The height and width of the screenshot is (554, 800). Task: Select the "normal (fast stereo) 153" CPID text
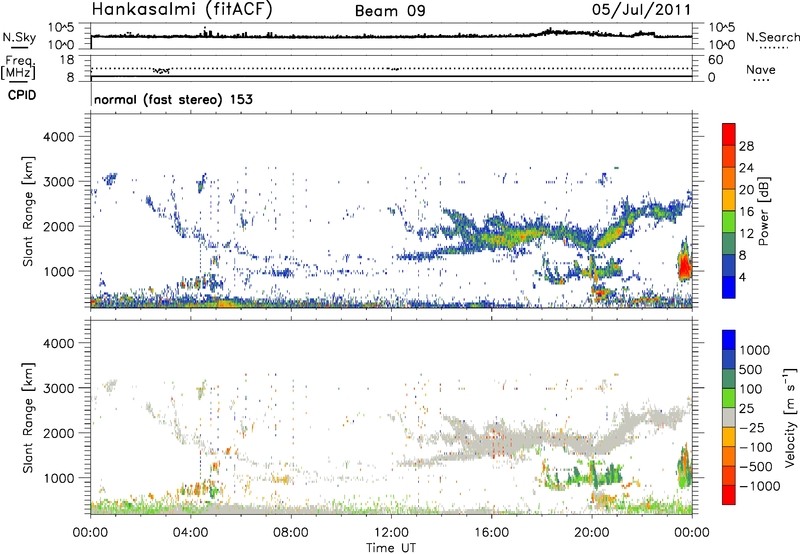click(173, 99)
